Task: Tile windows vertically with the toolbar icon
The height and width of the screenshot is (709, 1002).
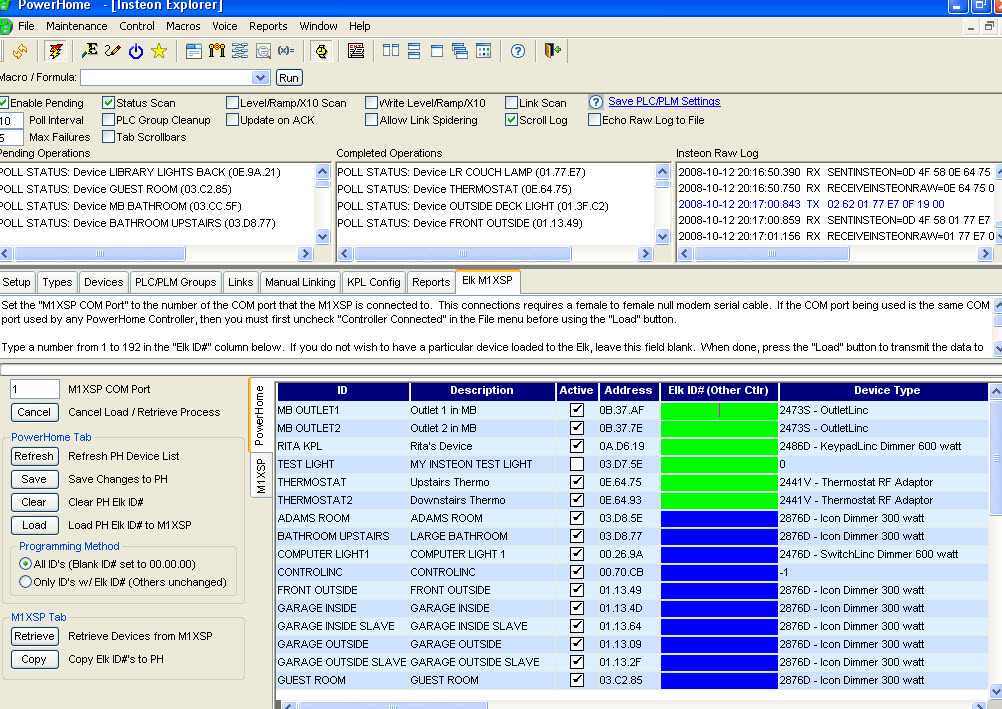Action: (x=390, y=51)
